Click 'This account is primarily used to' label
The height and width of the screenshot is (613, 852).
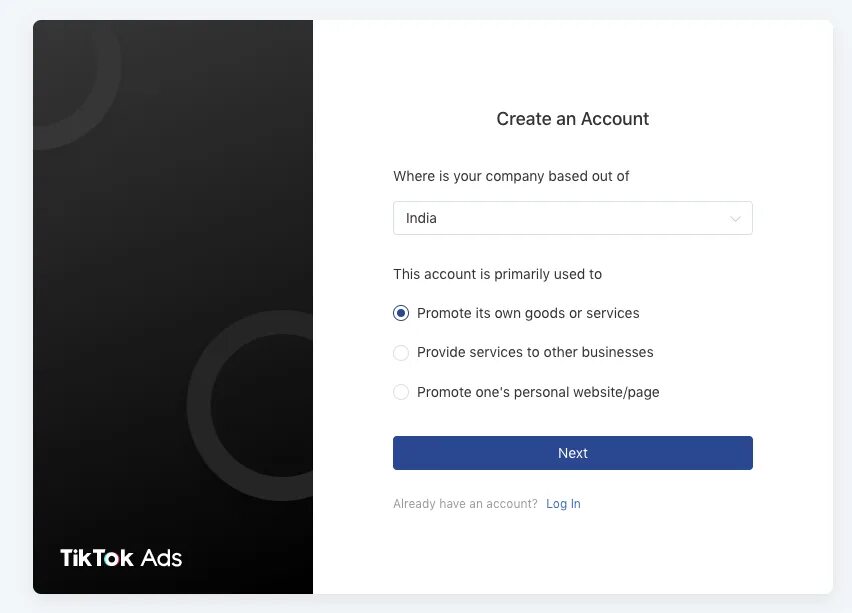click(x=497, y=274)
